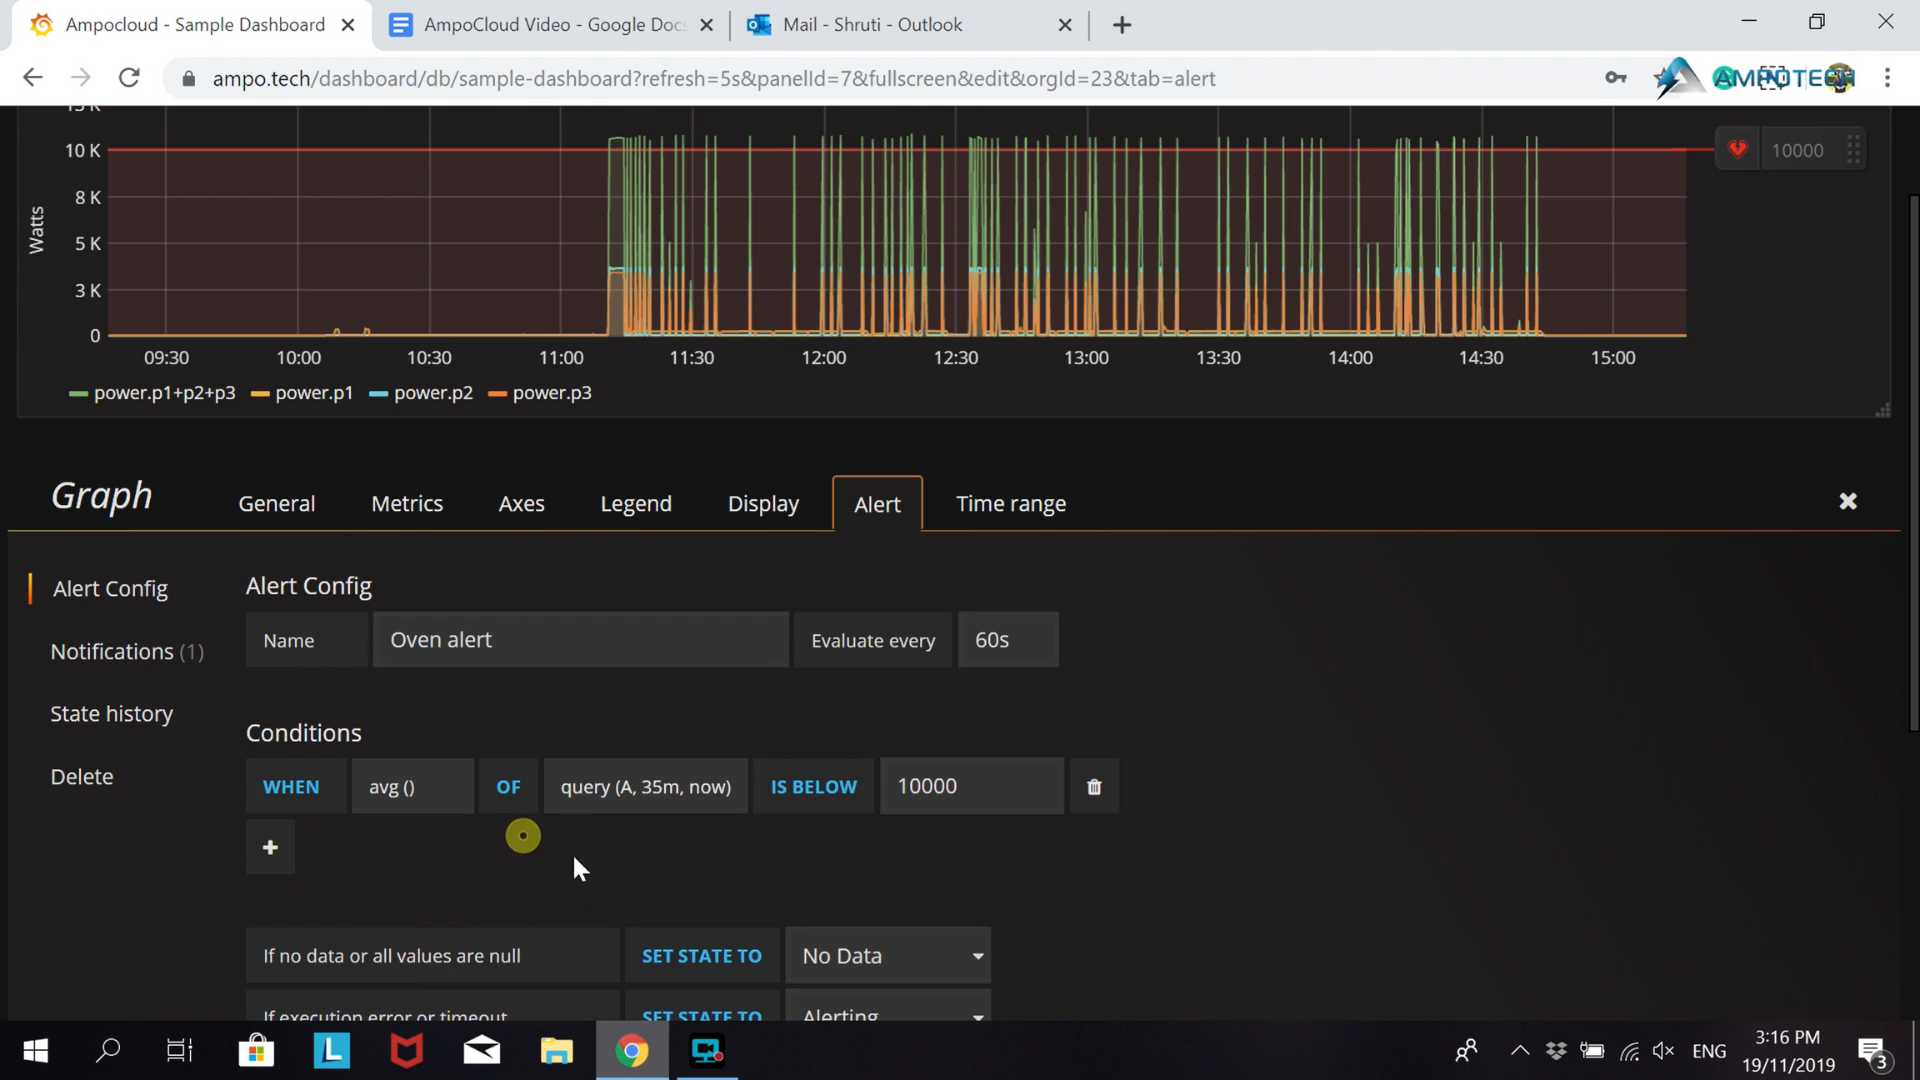Screen dimensions: 1920x1080
Task: Open the notification center
Action: coord(1875,1053)
